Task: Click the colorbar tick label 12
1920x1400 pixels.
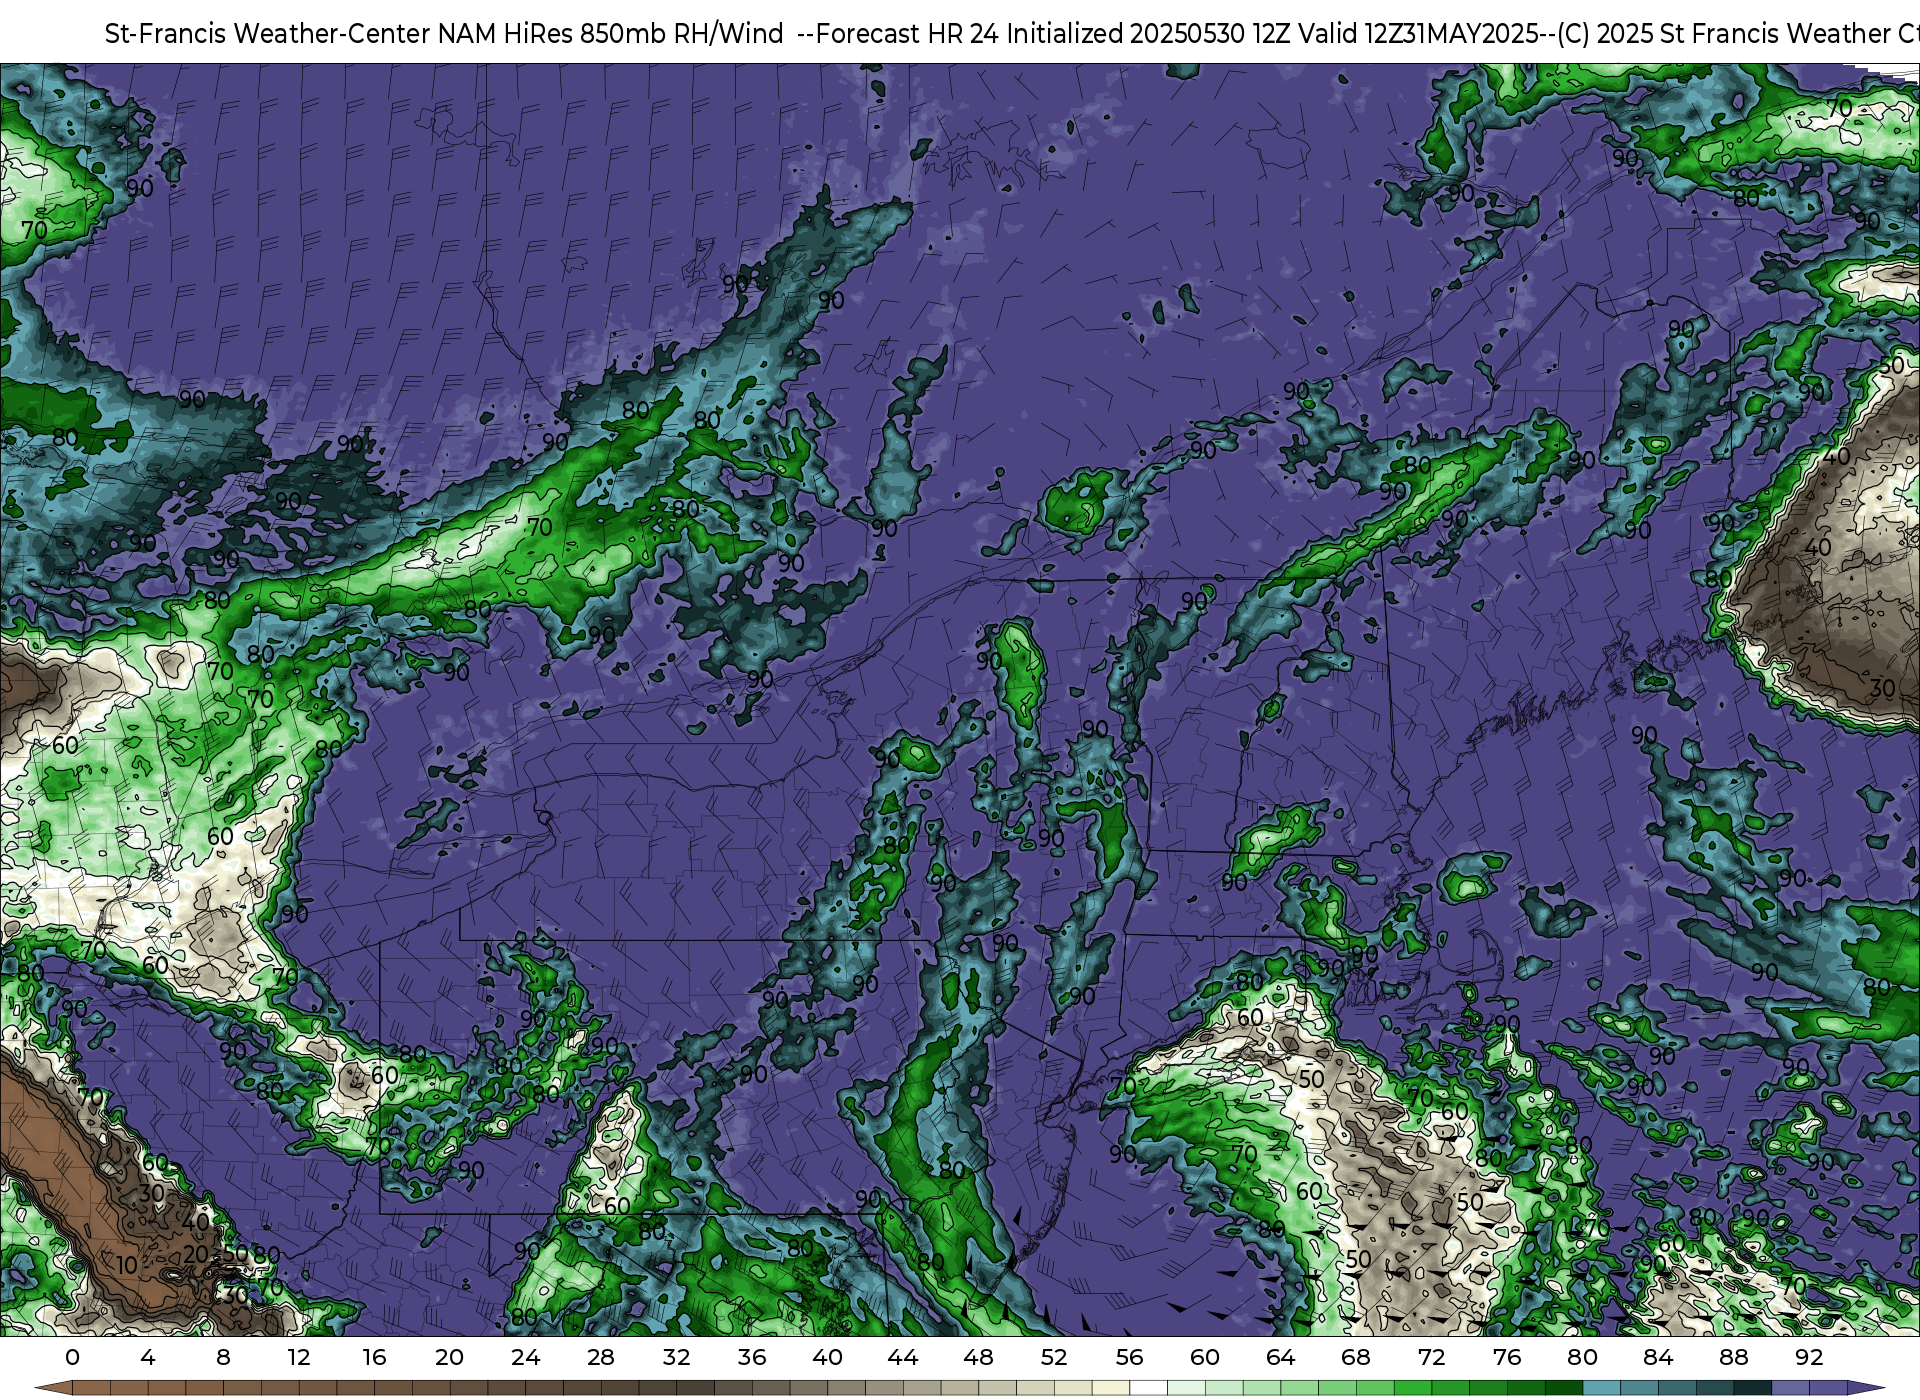Action: tap(299, 1357)
